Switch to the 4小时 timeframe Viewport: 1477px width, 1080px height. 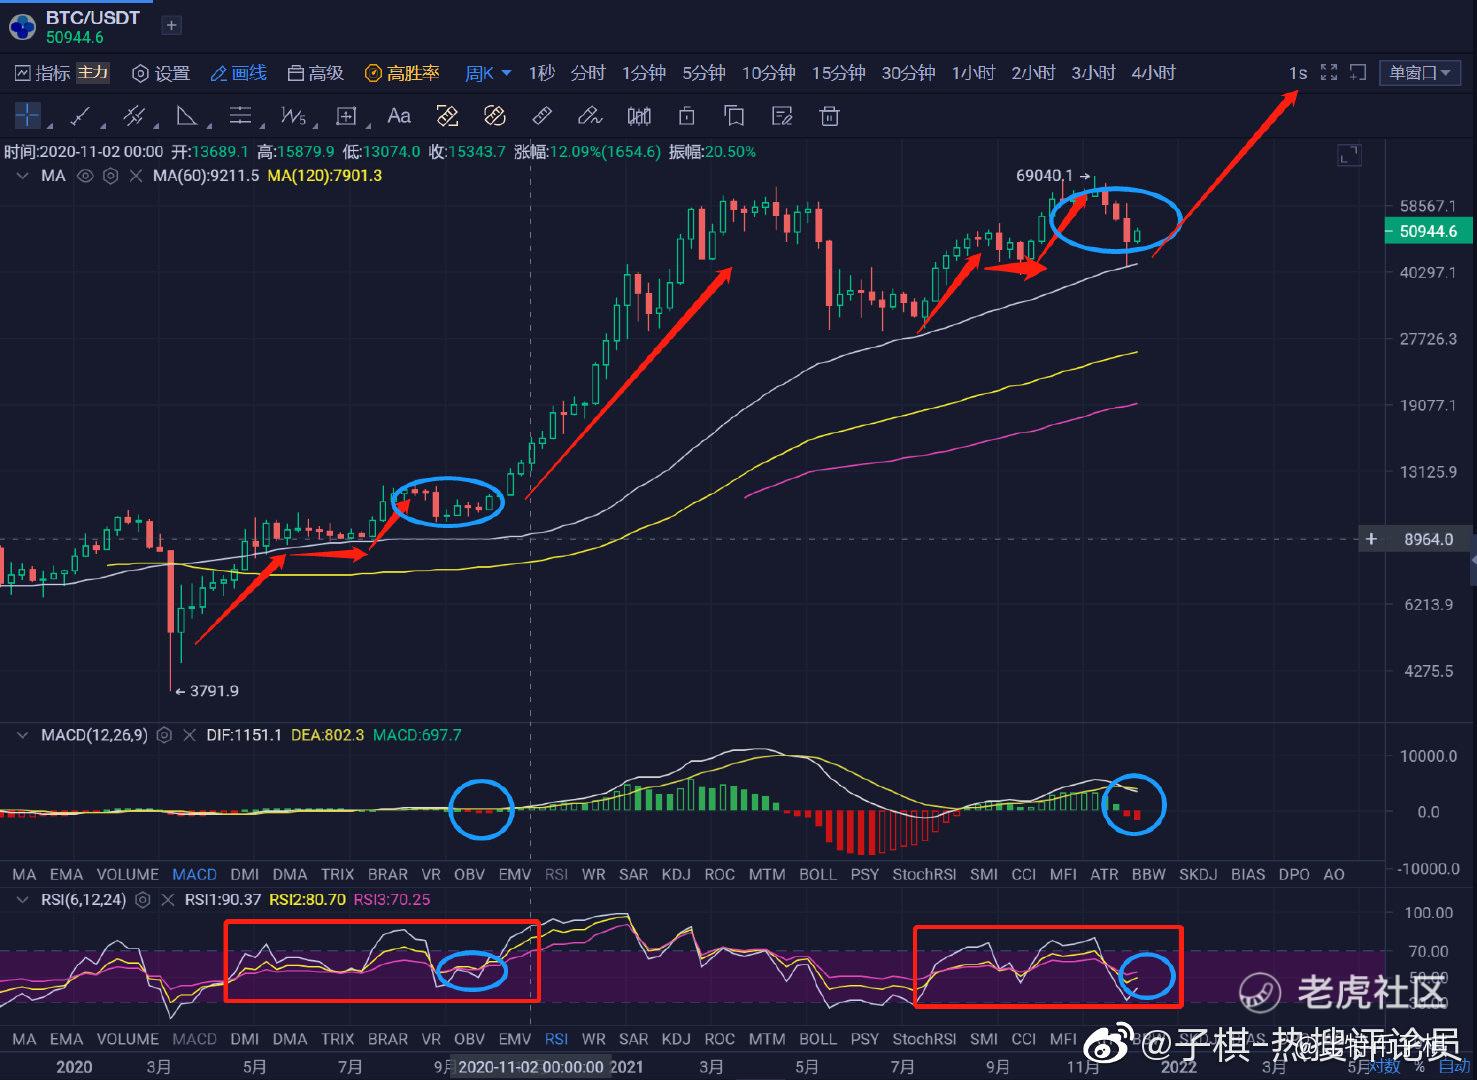coord(1153,73)
